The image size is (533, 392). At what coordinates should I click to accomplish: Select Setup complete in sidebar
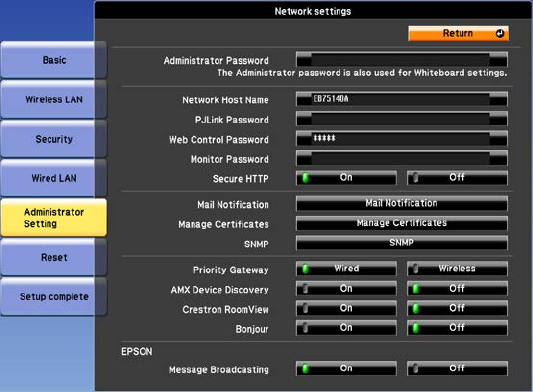[x=54, y=296]
